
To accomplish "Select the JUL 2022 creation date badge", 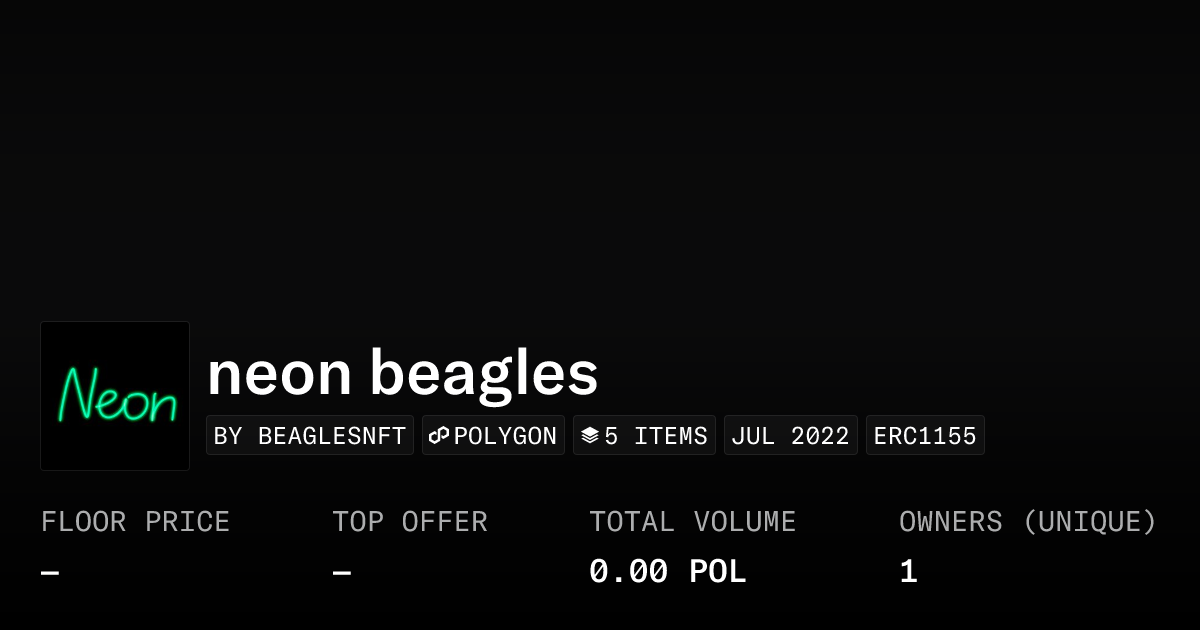I will tap(790, 436).
